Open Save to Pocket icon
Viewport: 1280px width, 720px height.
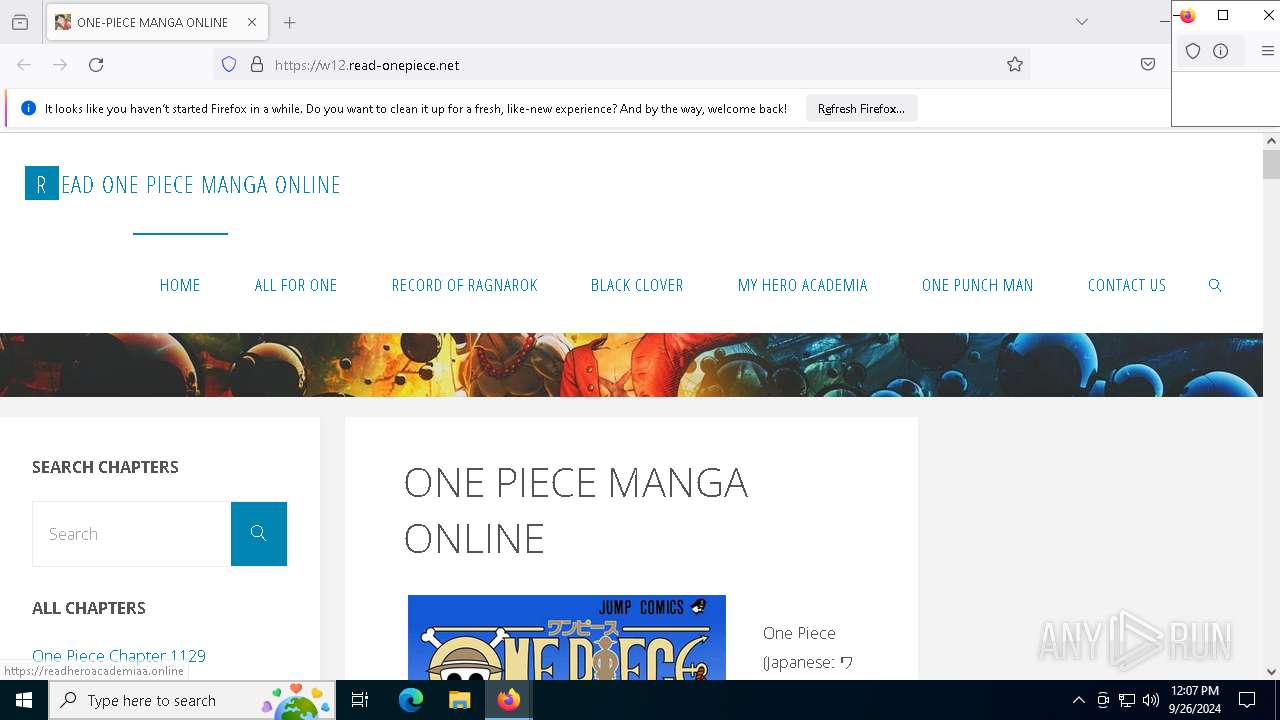(x=1148, y=65)
